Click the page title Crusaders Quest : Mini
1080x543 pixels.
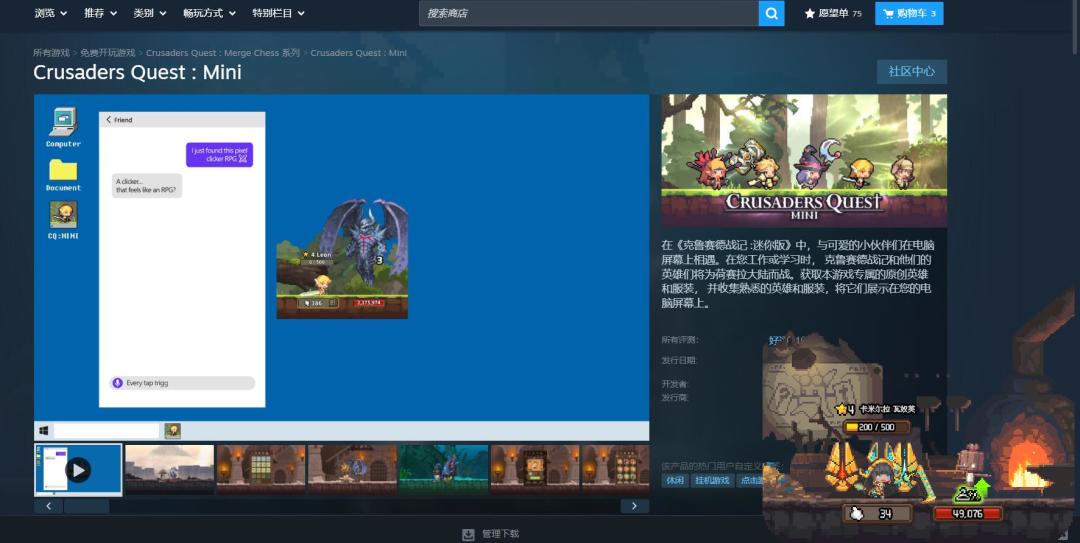point(137,72)
